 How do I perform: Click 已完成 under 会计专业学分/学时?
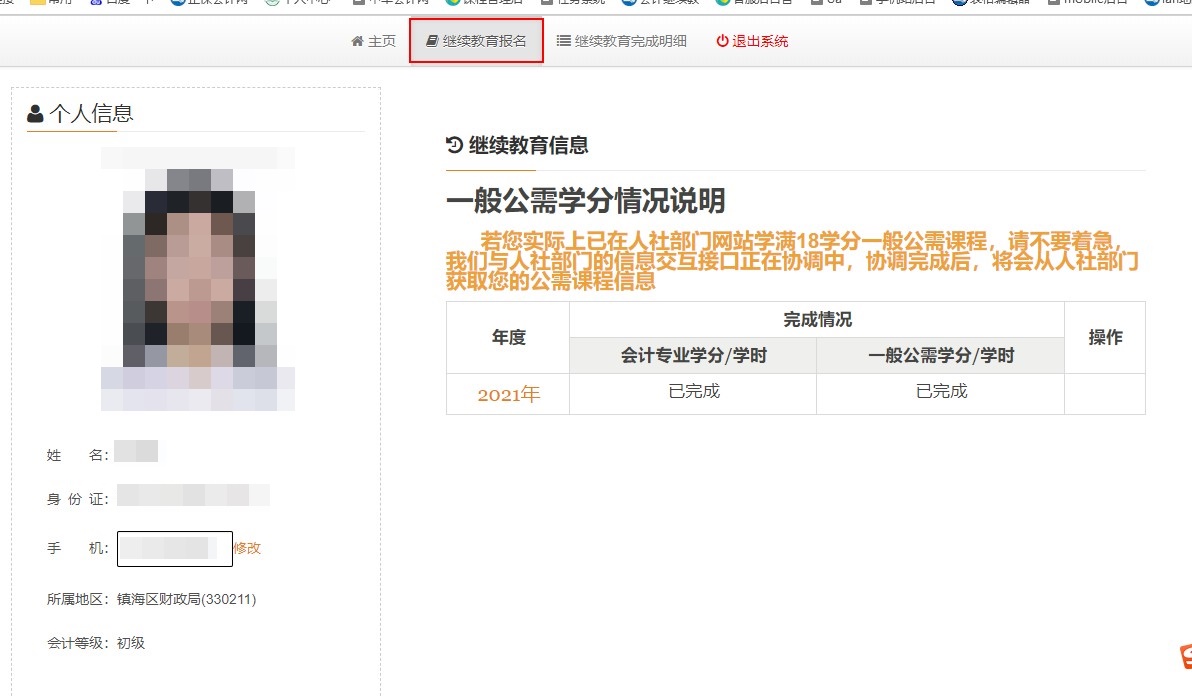tap(693, 392)
